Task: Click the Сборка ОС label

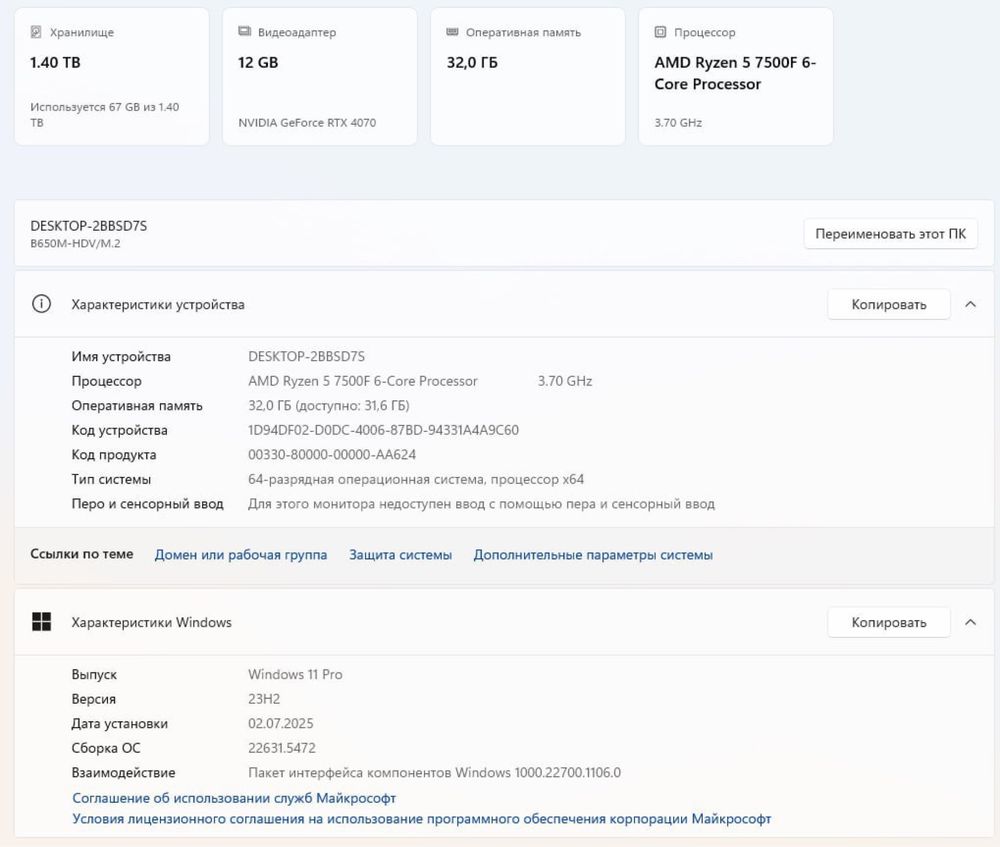Action: coord(106,748)
